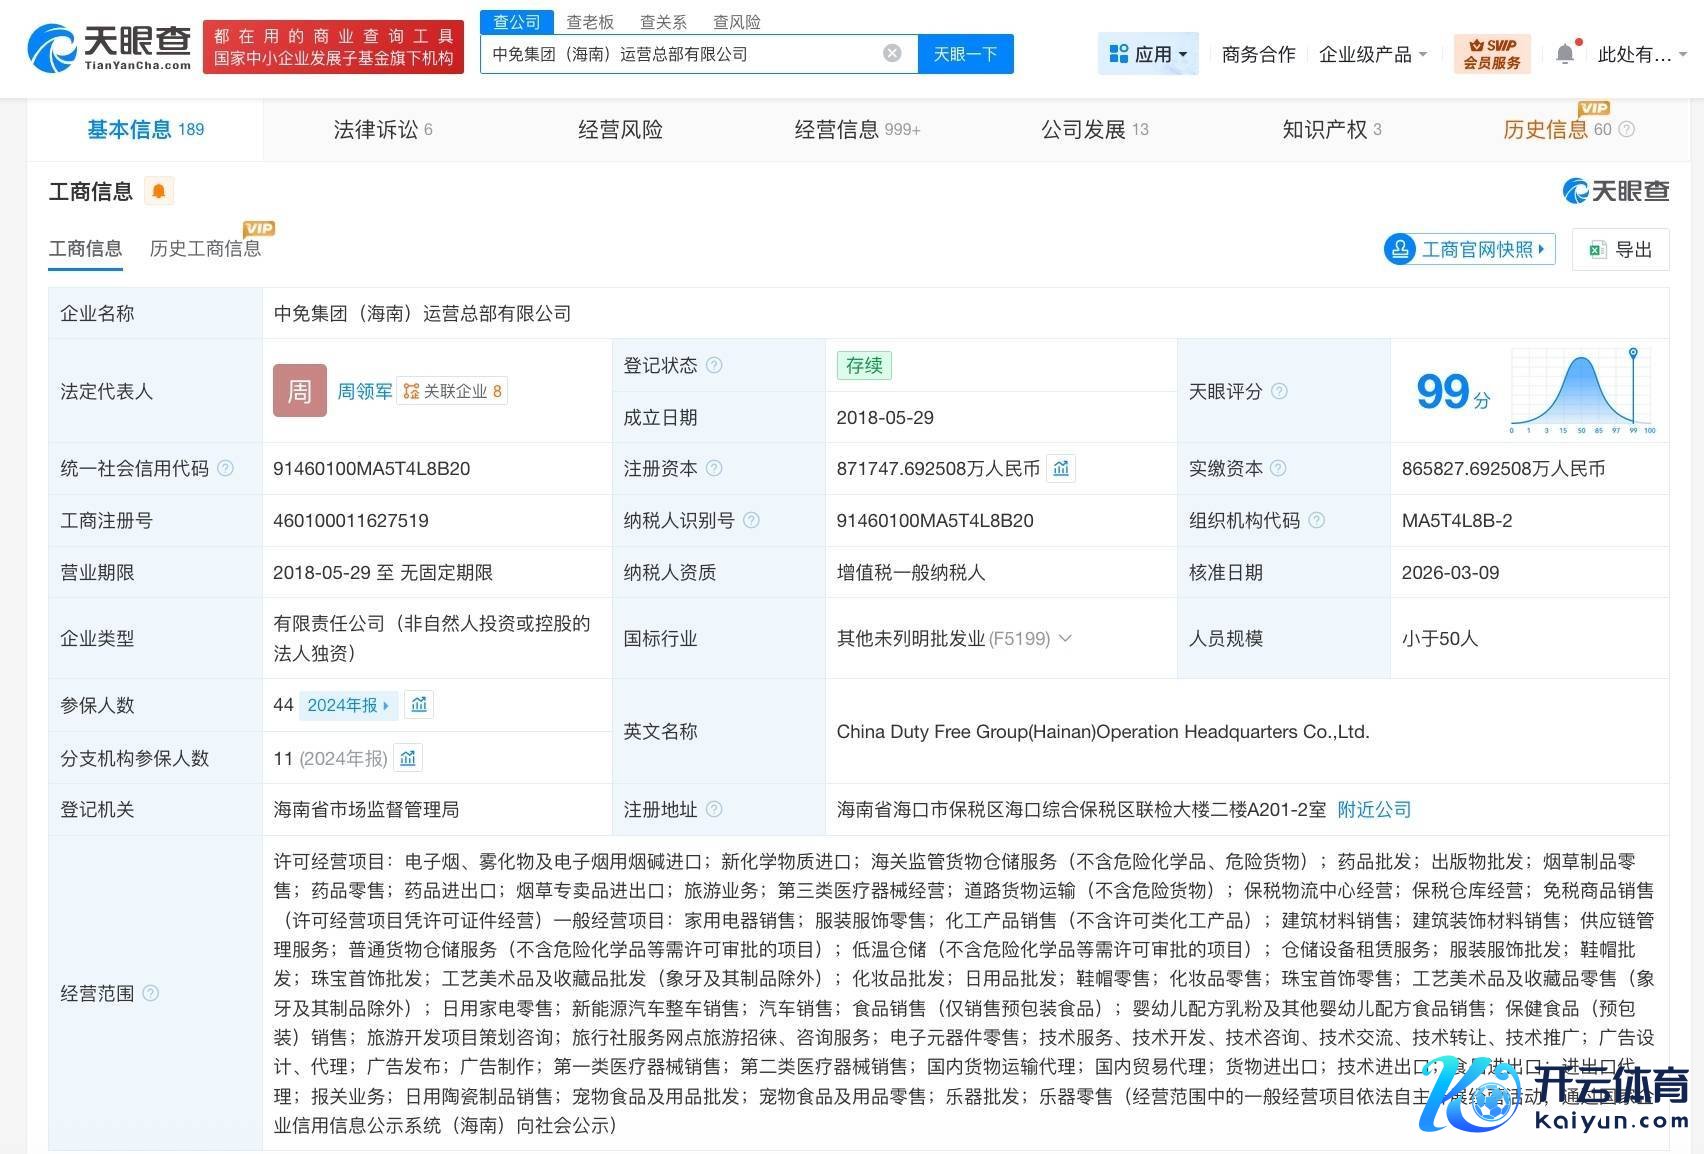Switch to the 法律诉讼 tab
Image resolution: width=1704 pixels, height=1154 pixels.
coord(382,129)
